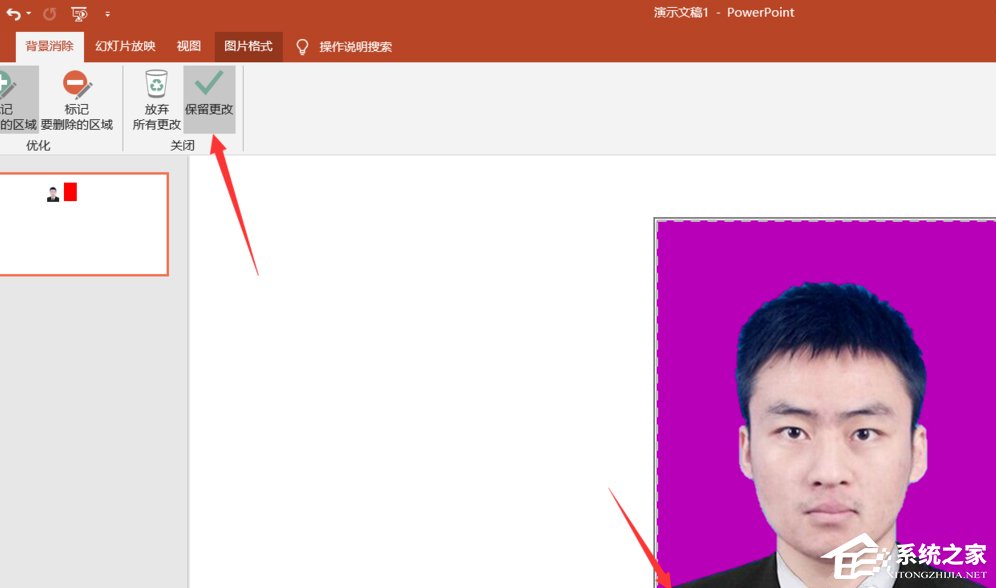996x588 pixels.
Task: Open the Undo dropdown arrow
Action: click(x=27, y=14)
